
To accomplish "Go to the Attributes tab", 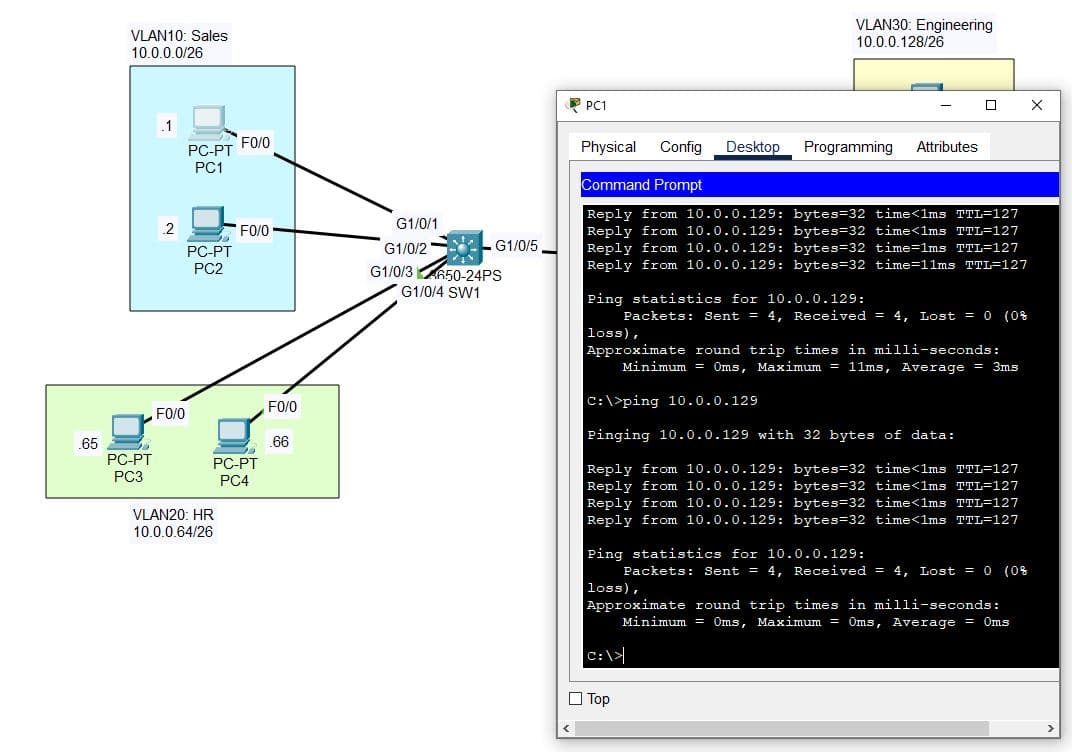I will (x=946, y=147).
